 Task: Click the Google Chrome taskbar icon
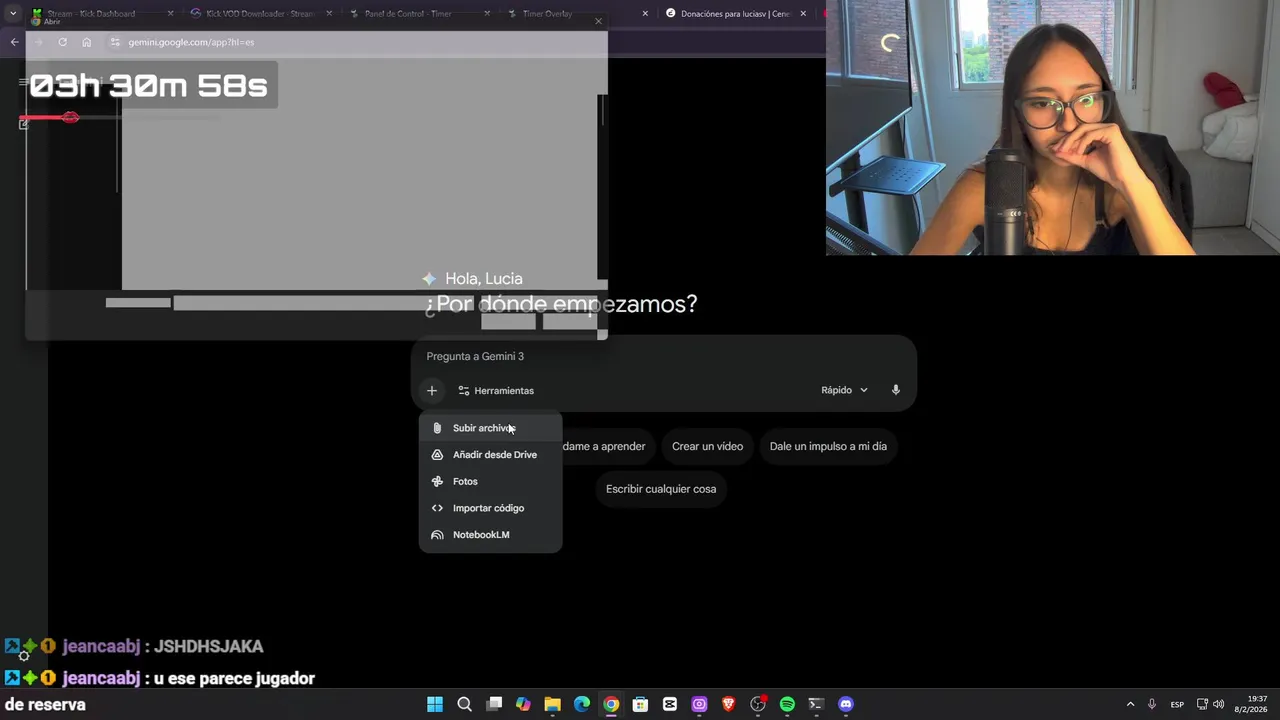point(611,704)
